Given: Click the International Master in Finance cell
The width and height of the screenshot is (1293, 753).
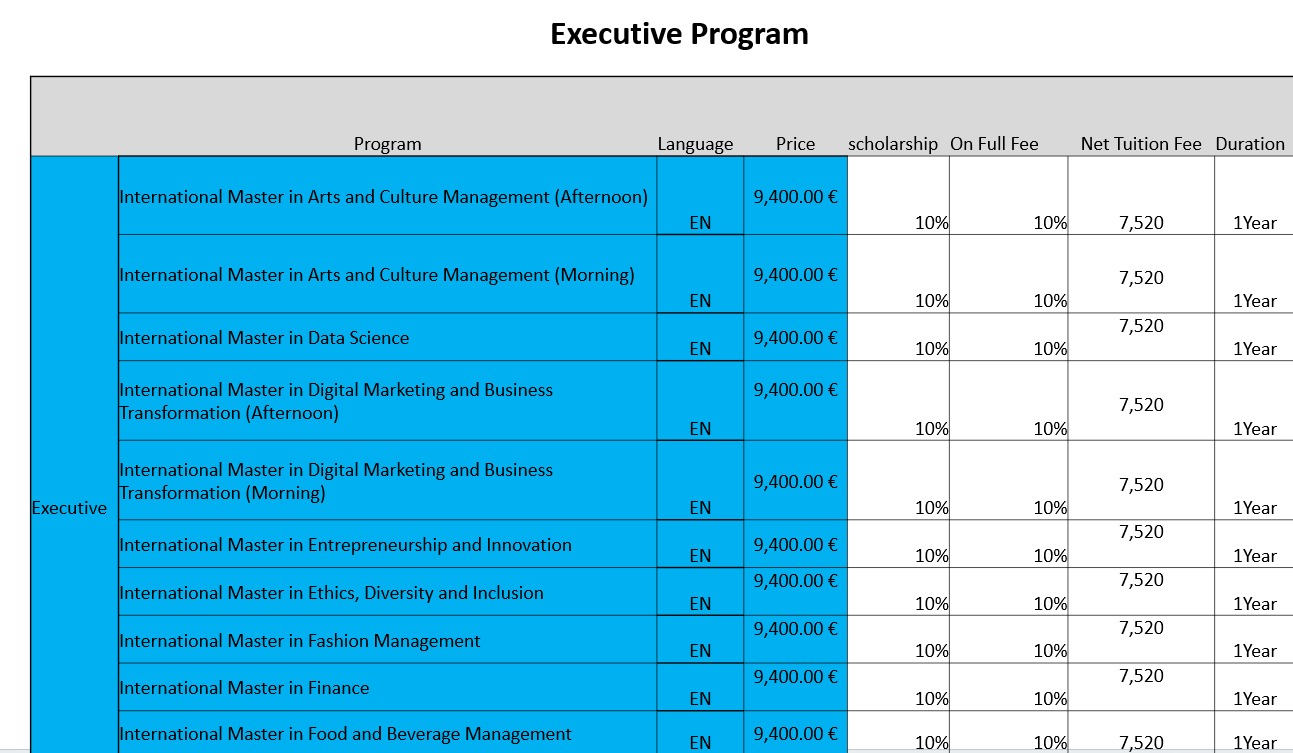Looking at the screenshot, I should point(244,688).
